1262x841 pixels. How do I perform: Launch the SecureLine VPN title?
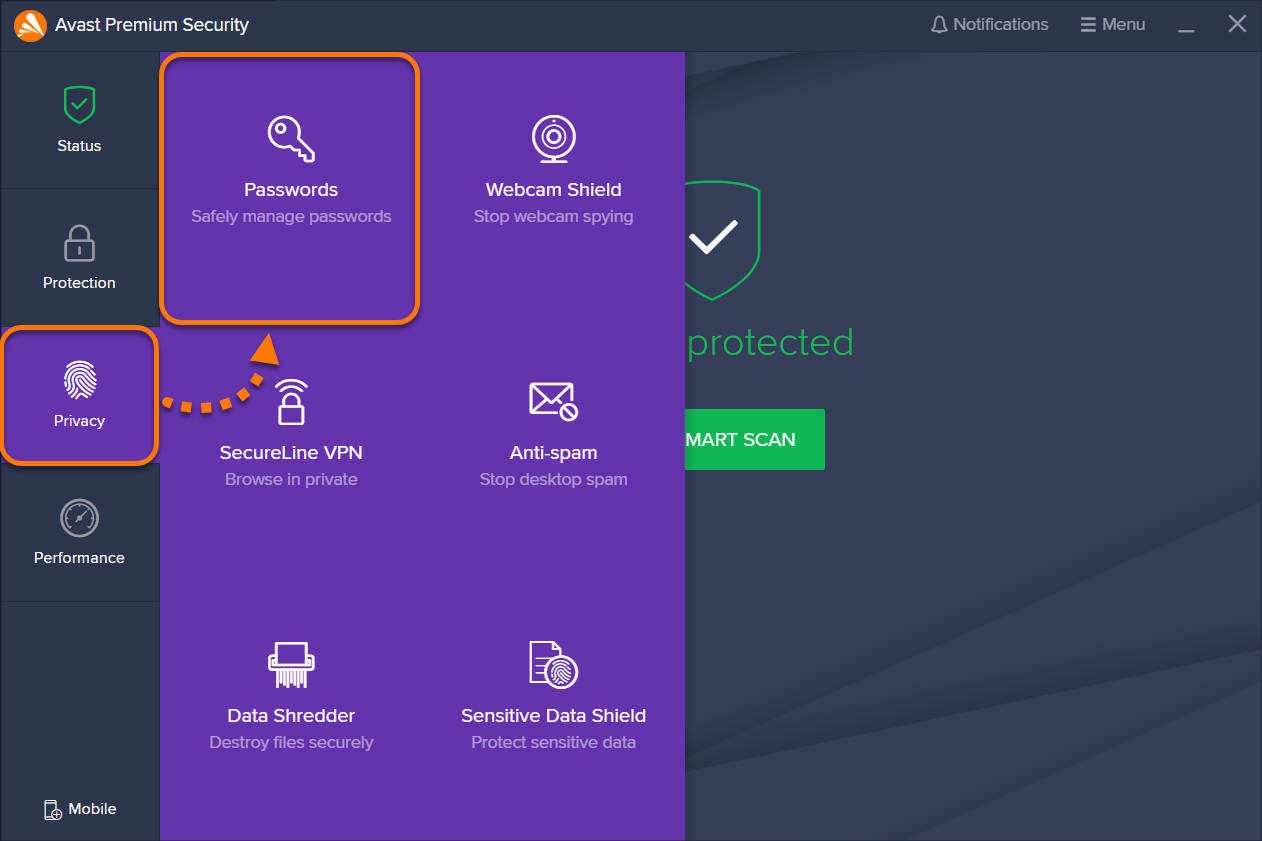click(x=291, y=453)
